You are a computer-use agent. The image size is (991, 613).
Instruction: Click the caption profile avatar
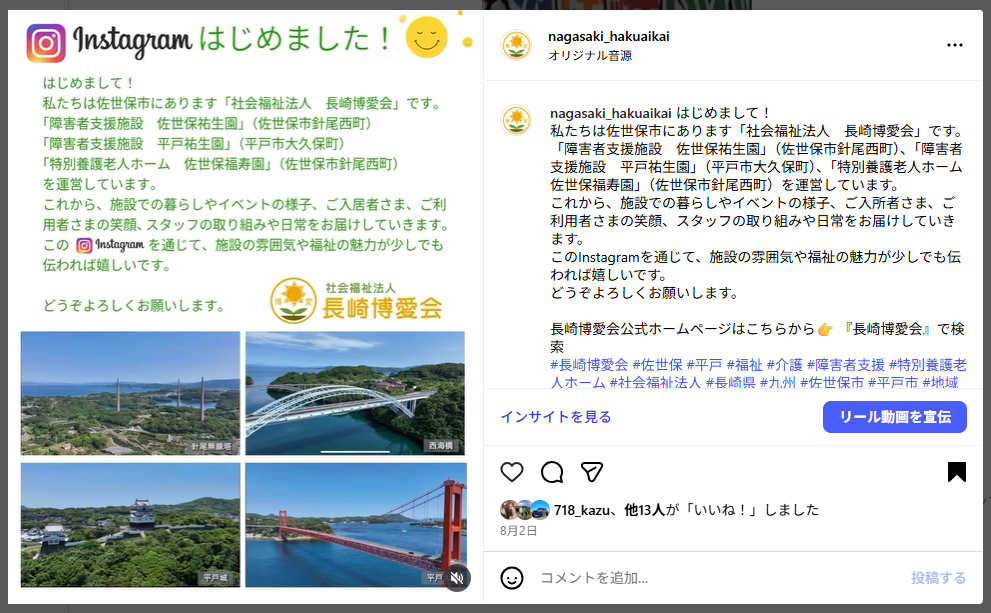pos(517,121)
